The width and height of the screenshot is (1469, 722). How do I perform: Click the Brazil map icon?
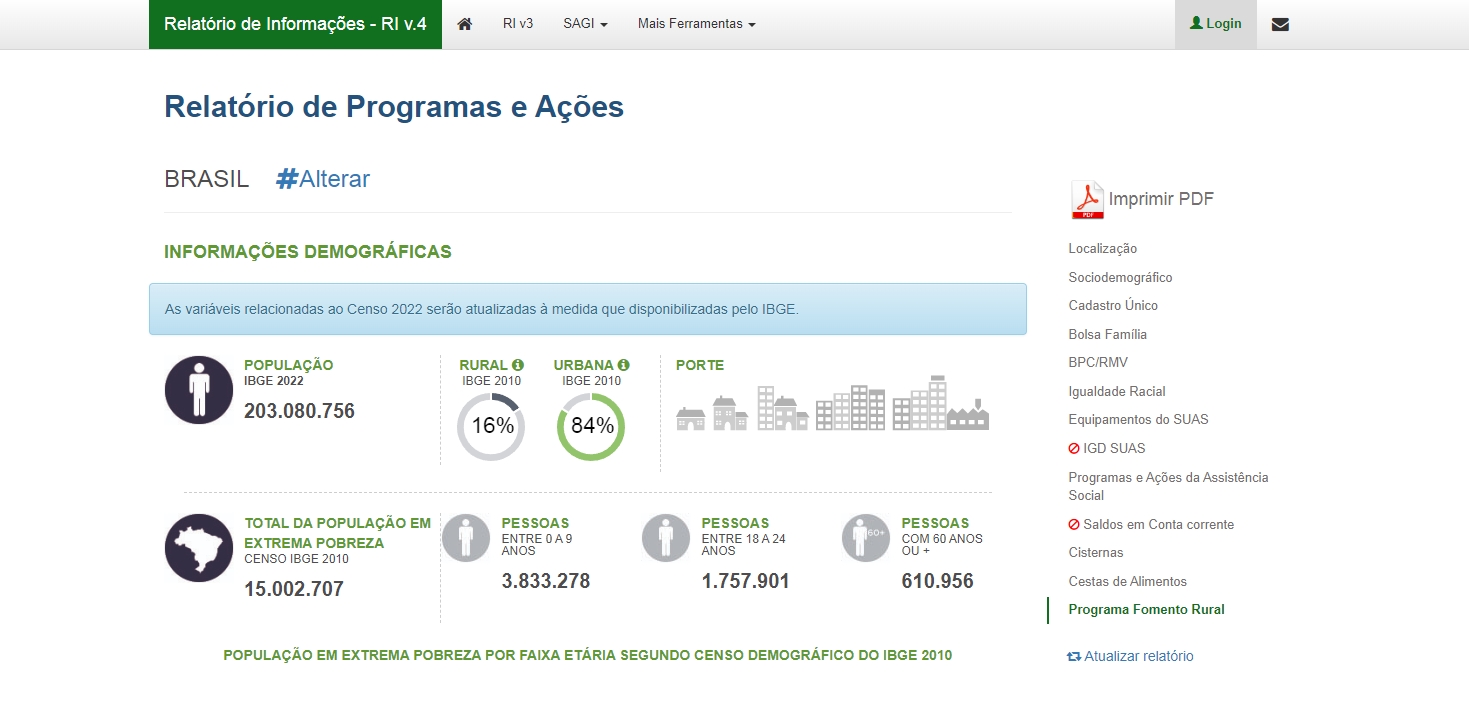(x=198, y=548)
